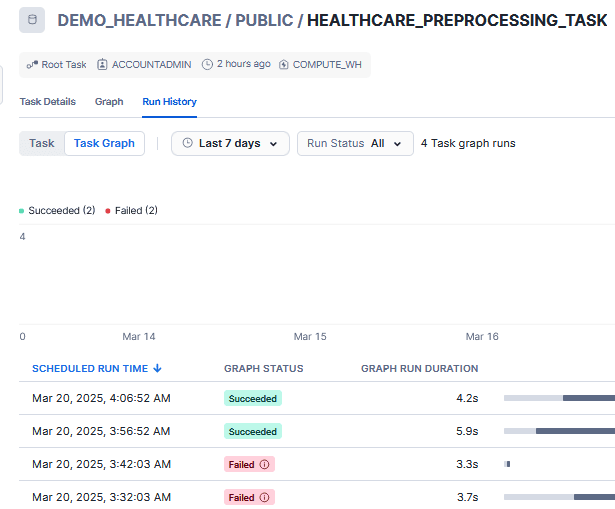Click the Mar 15 axis label
615x509 pixels.
pyautogui.click(x=310, y=336)
